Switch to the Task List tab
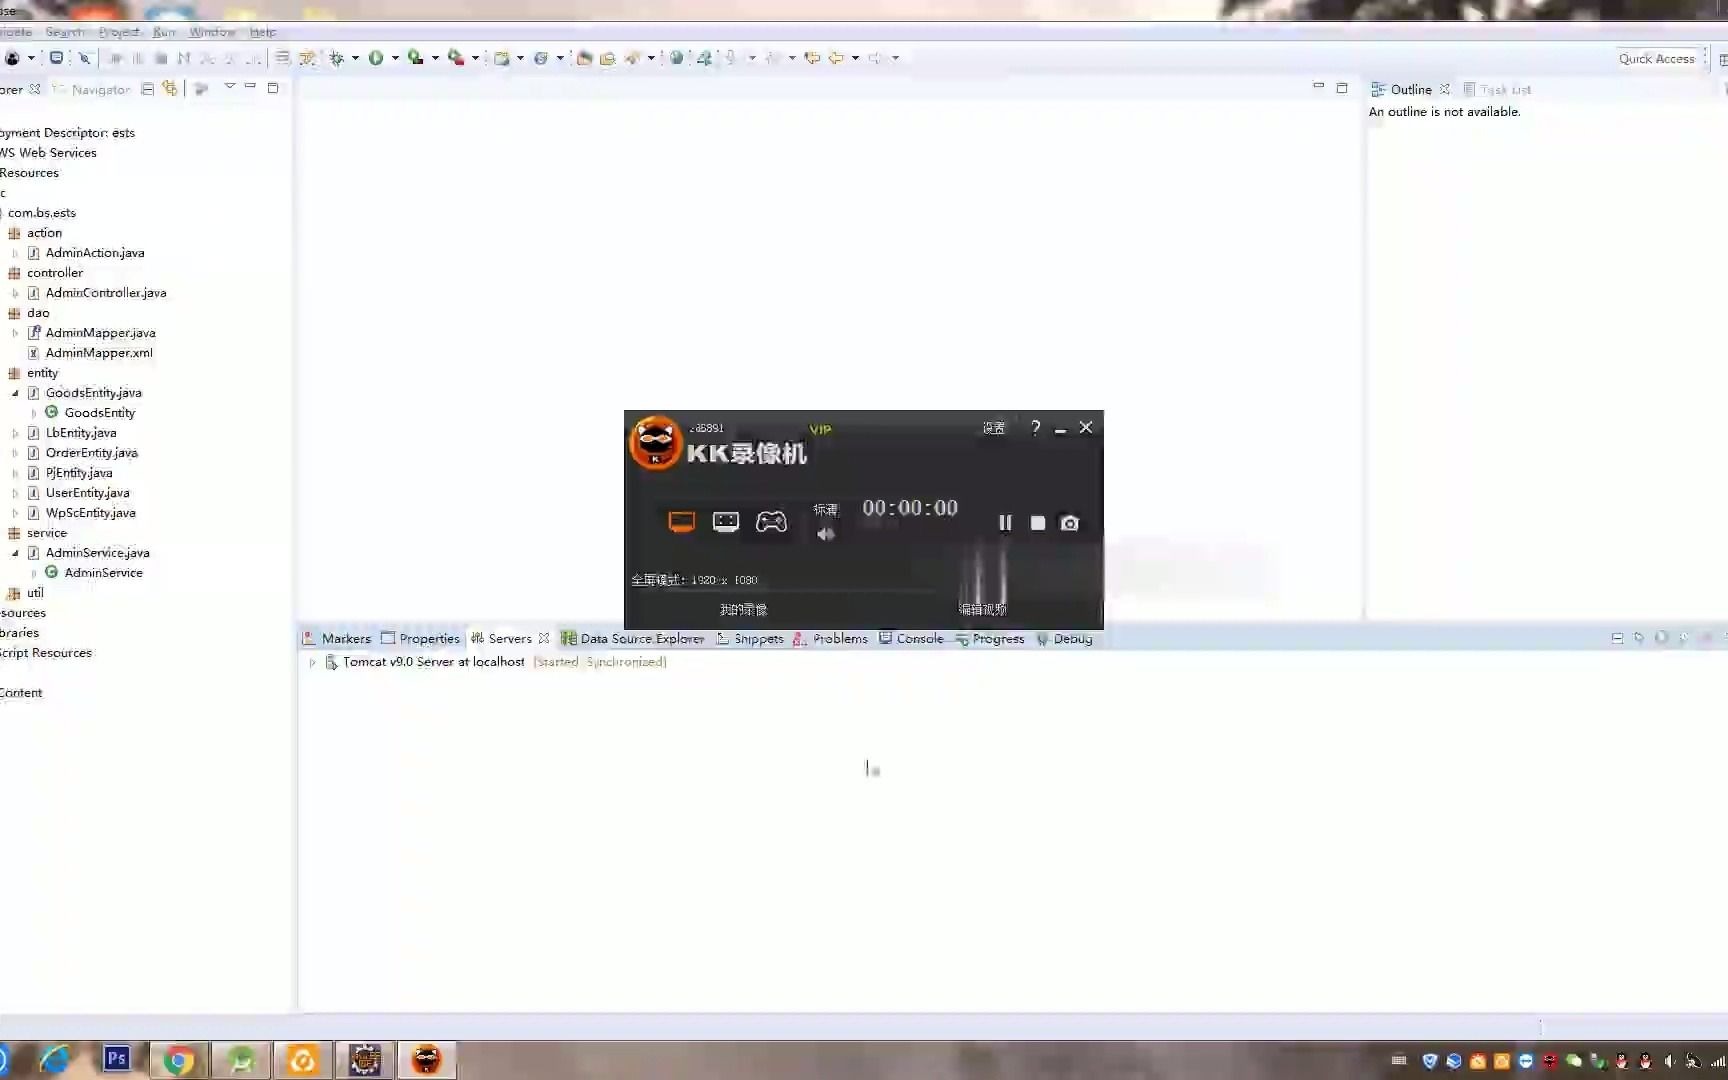The image size is (1728, 1080). click(x=1497, y=90)
